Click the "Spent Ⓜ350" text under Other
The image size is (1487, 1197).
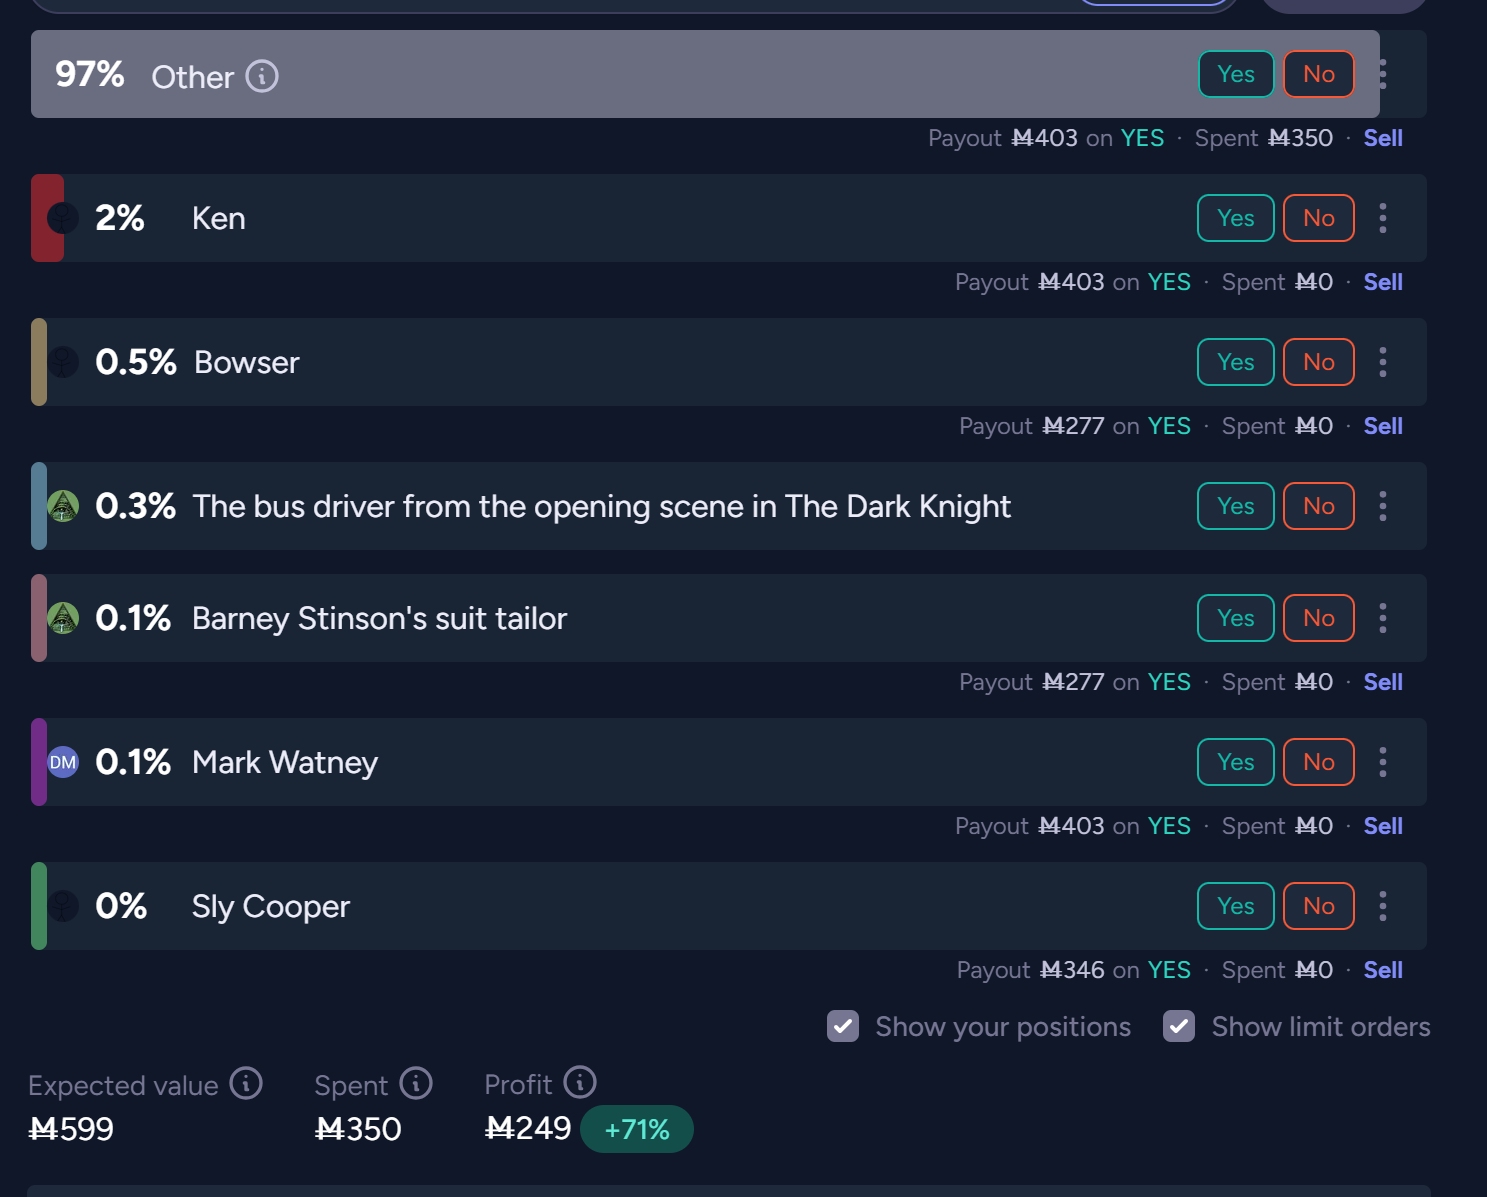(1264, 138)
